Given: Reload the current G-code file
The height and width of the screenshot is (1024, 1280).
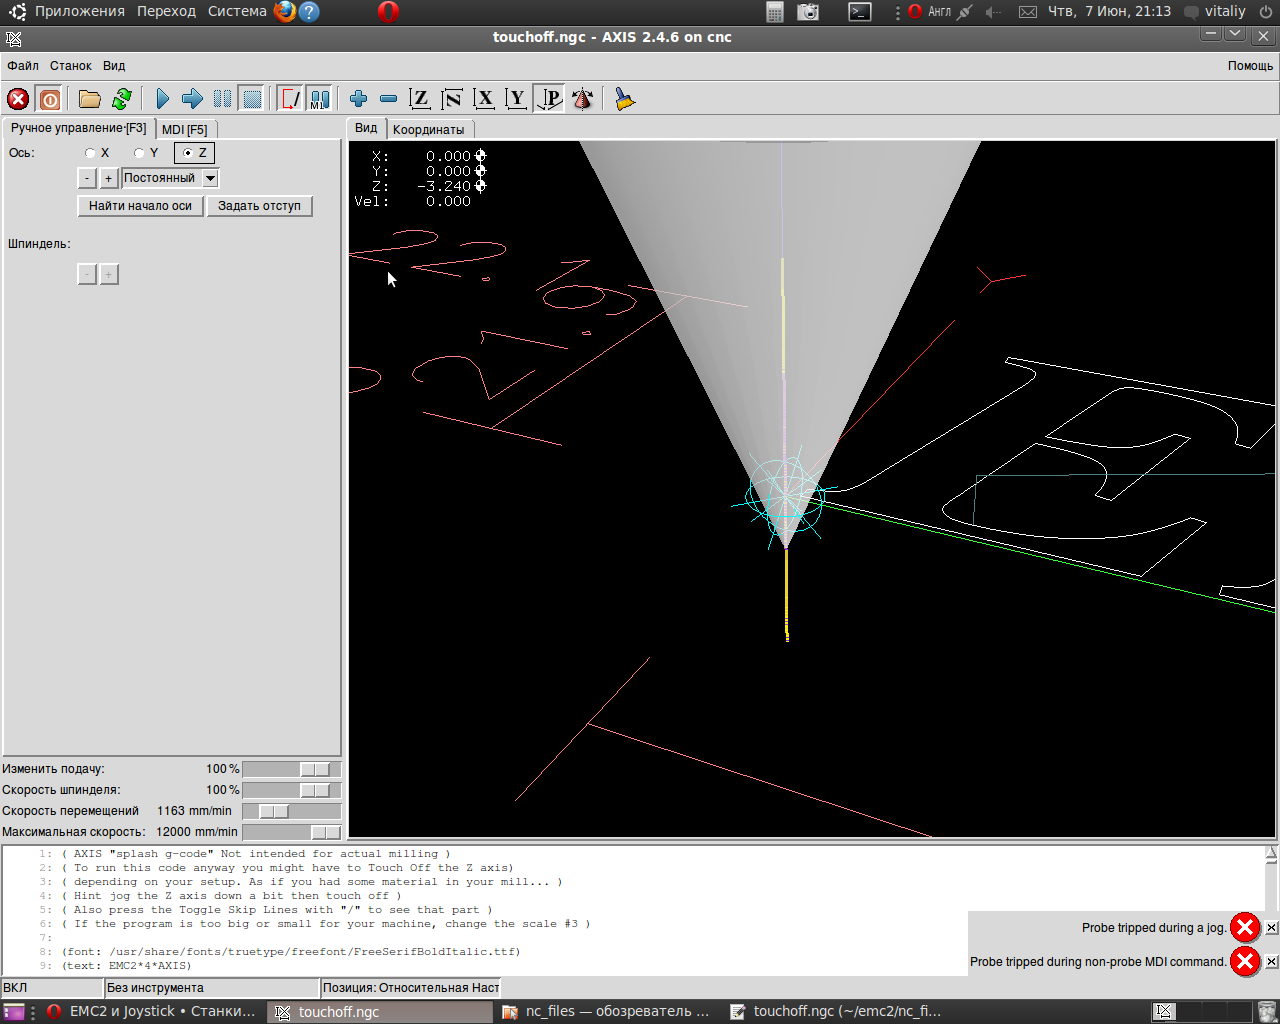Looking at the screenshot, I should pos(122,99).
